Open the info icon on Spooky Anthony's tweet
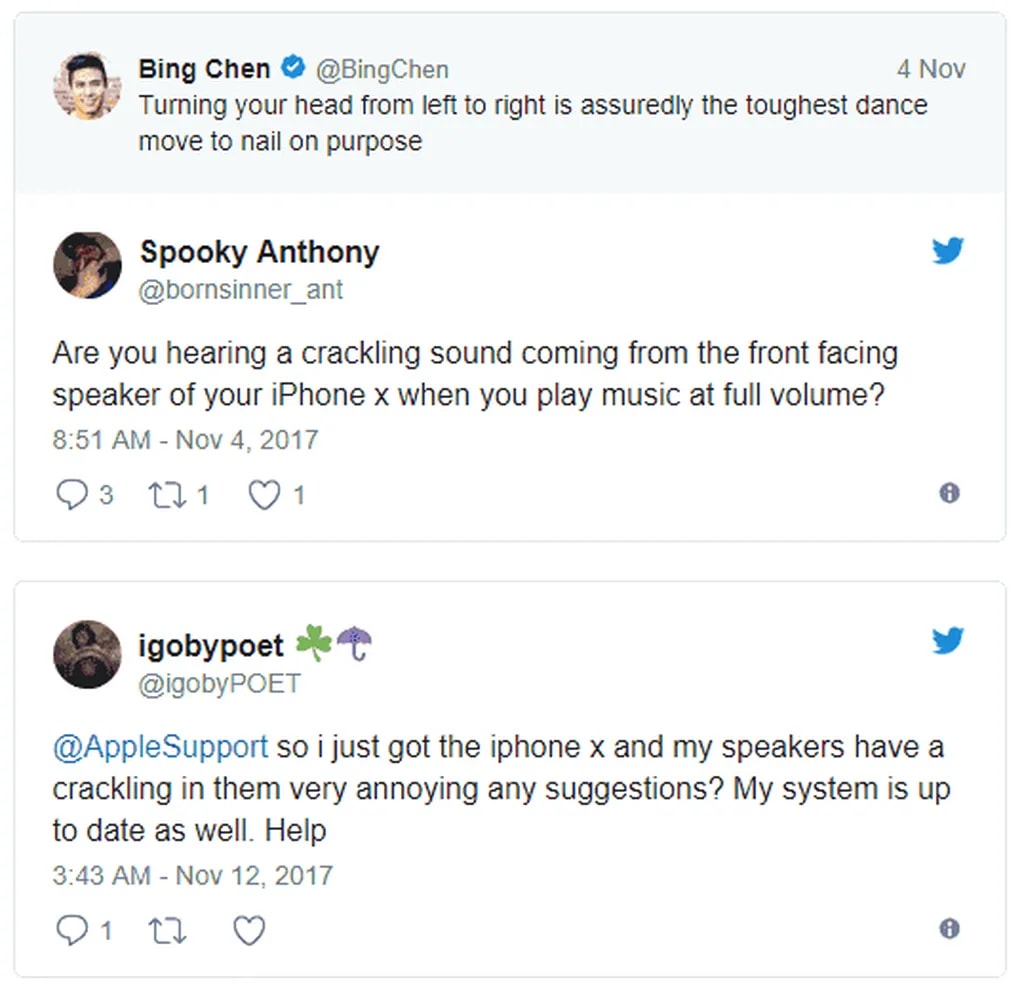The height and width of the screenshot is (997, 1024). click(x=949, y=493)
